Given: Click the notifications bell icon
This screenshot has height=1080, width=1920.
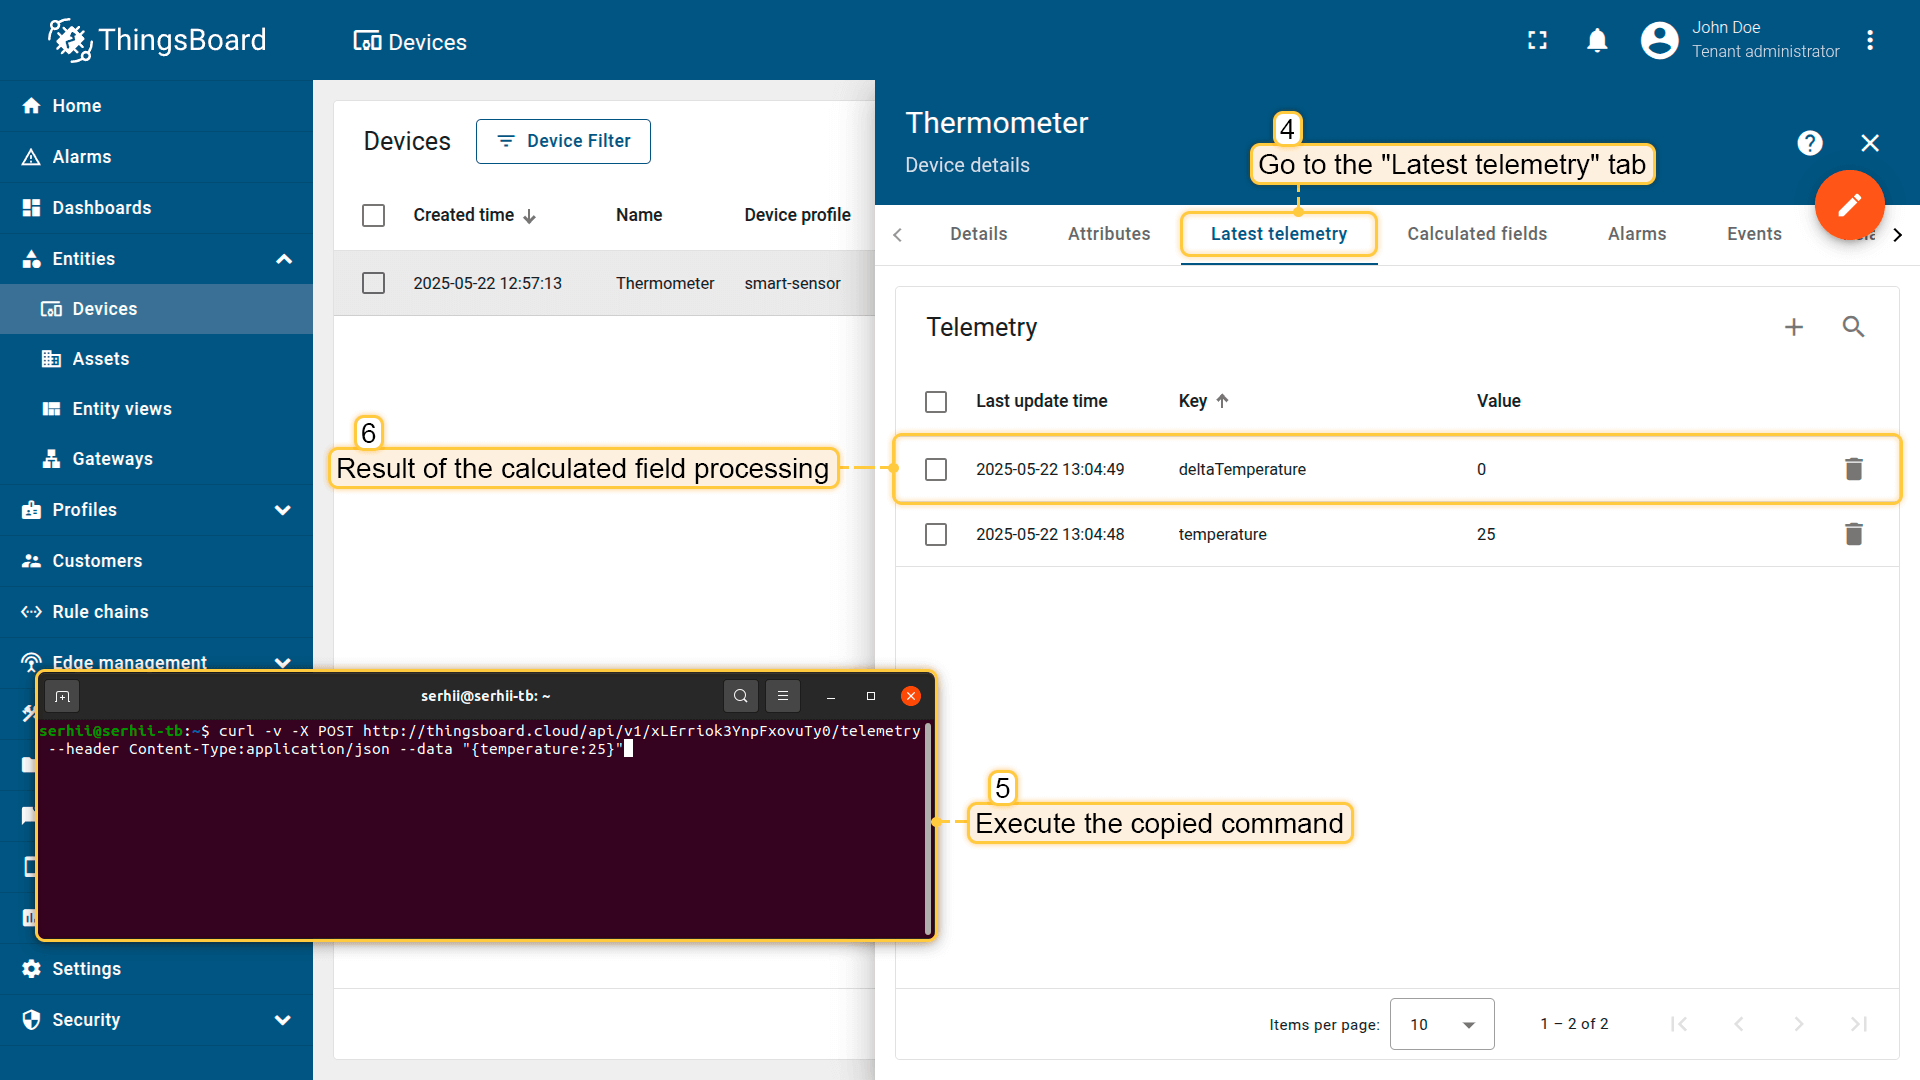Looking at the screenshot, I should (1597, 40).
